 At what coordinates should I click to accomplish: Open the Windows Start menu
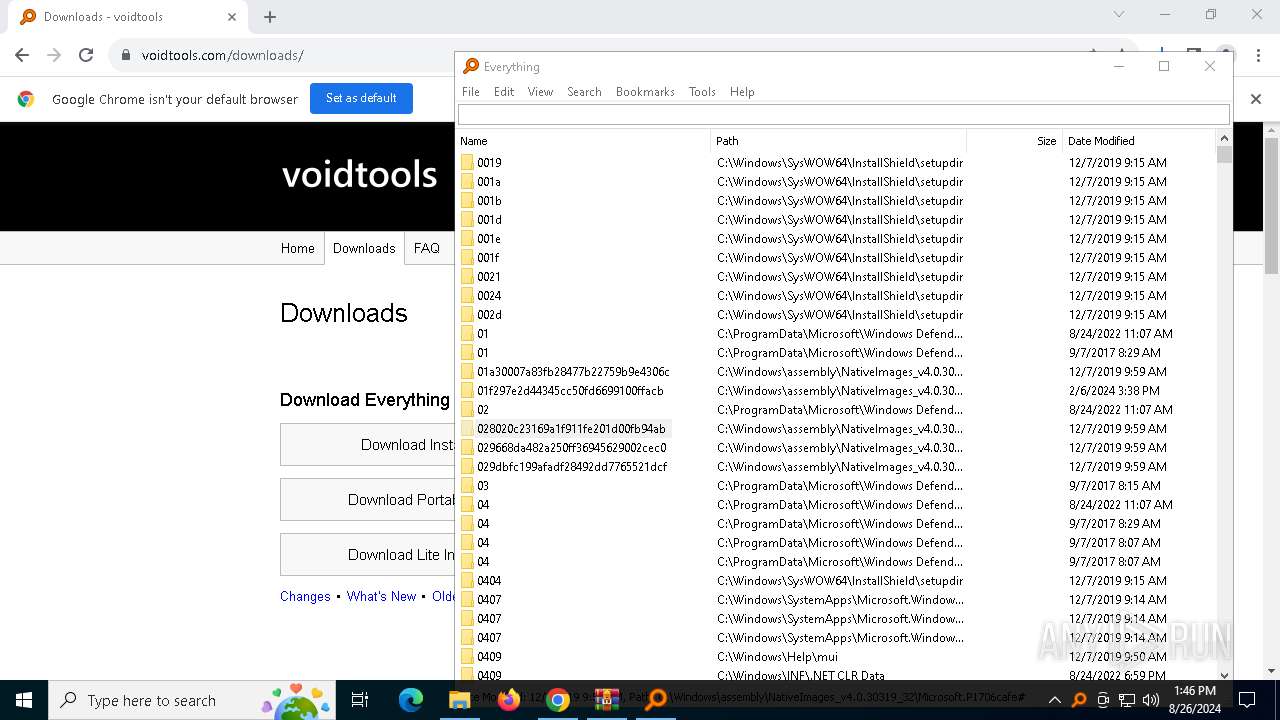coord(24,700)
